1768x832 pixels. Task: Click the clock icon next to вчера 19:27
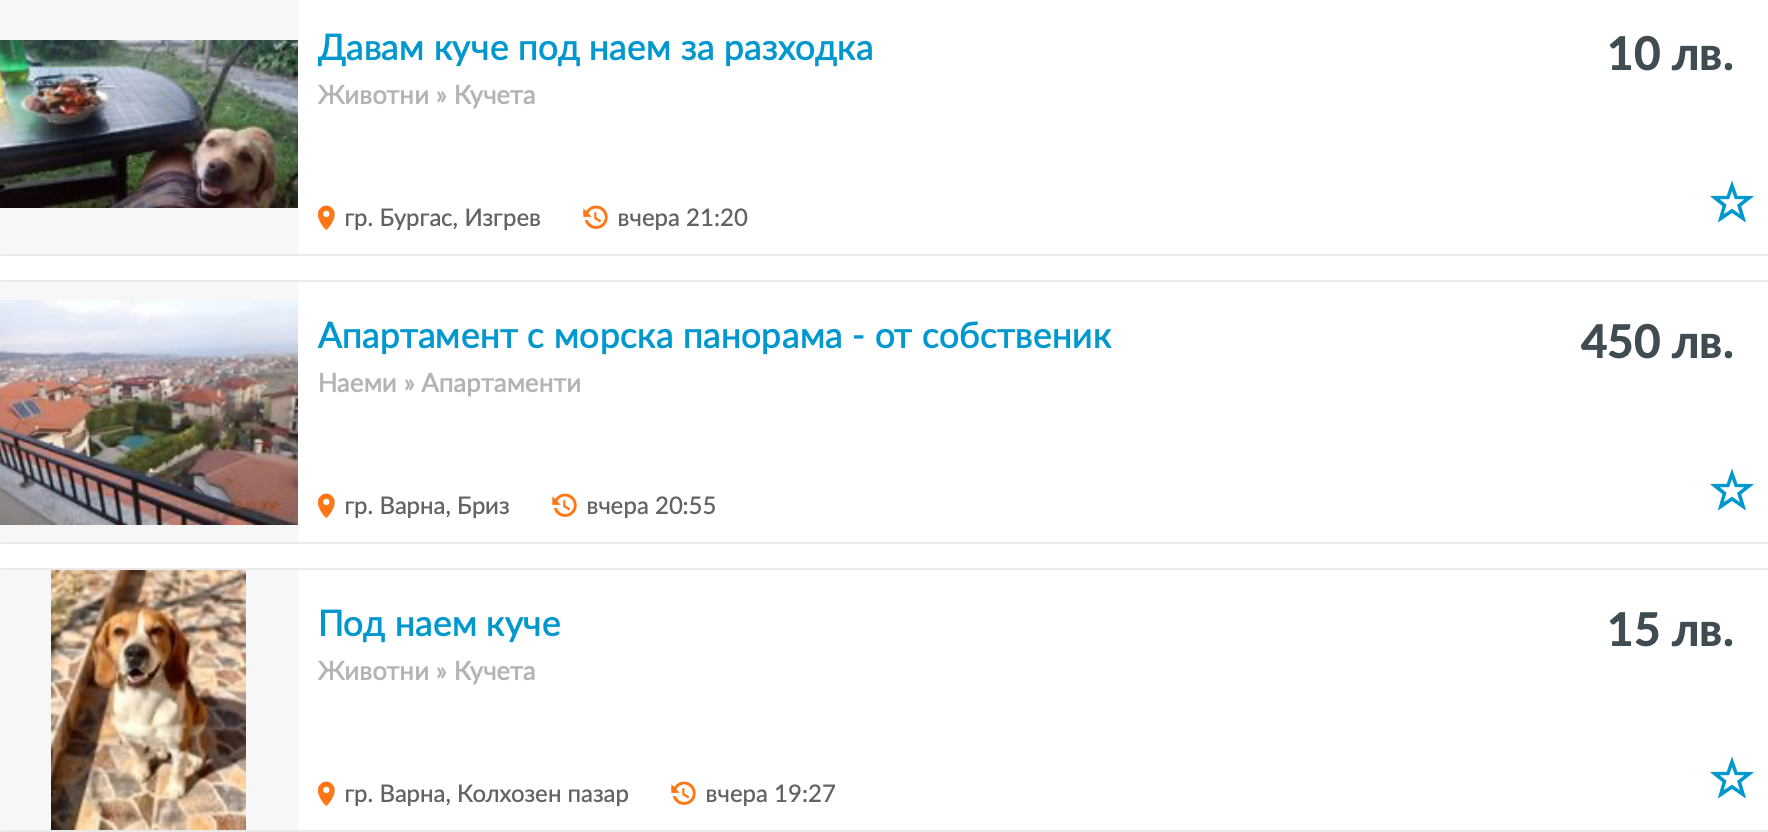point(683,793)
